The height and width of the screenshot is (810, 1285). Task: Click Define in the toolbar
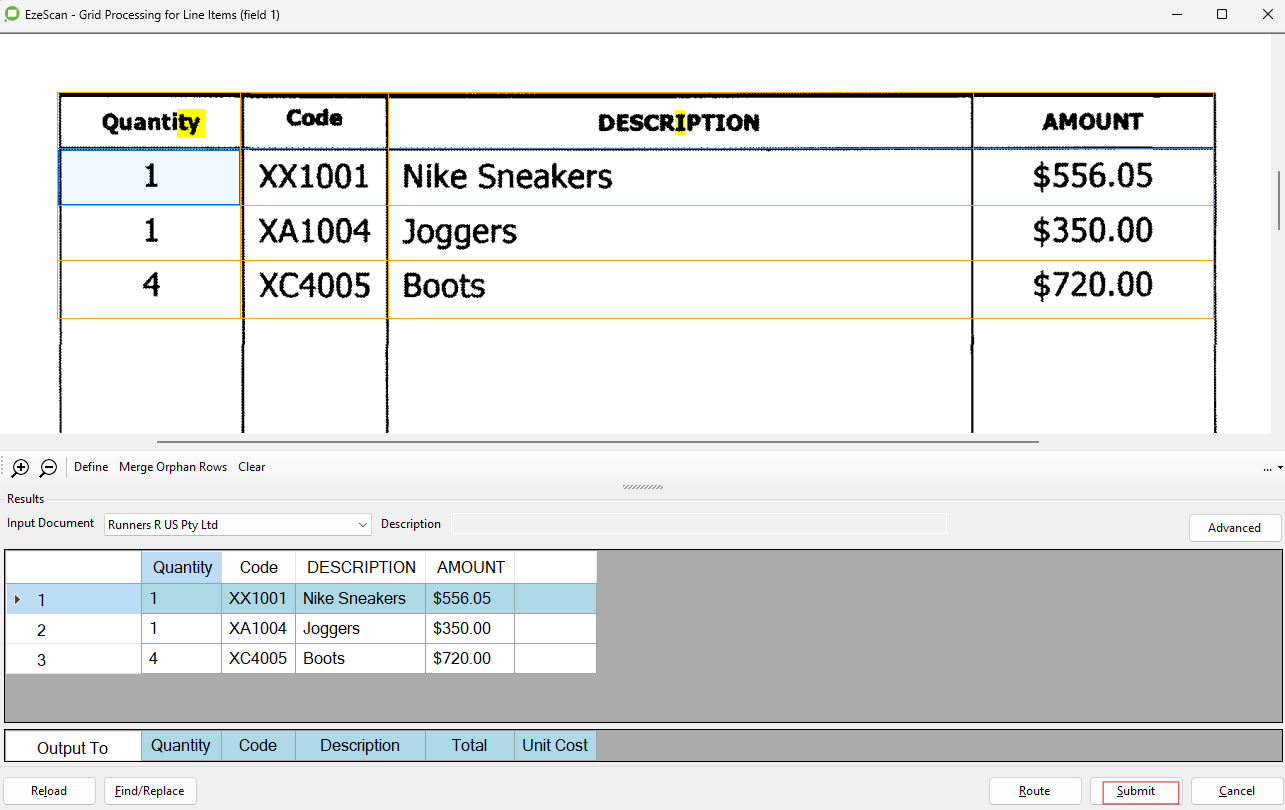91,467
